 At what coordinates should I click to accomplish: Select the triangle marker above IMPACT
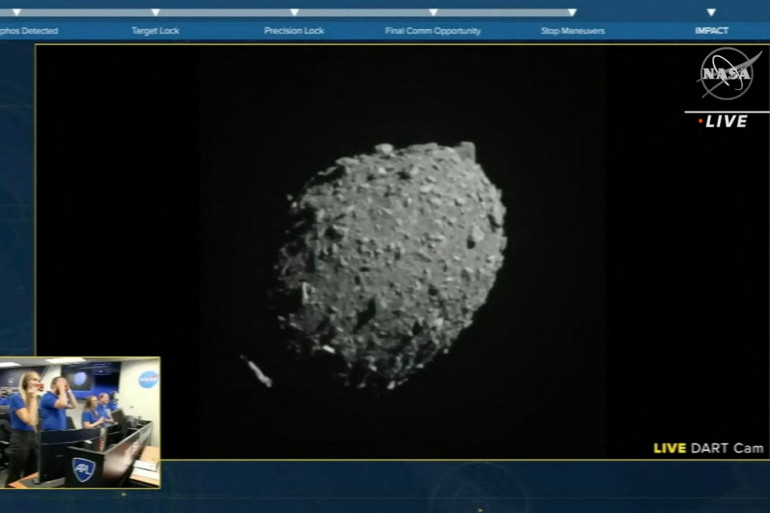[x=711, y=12]
